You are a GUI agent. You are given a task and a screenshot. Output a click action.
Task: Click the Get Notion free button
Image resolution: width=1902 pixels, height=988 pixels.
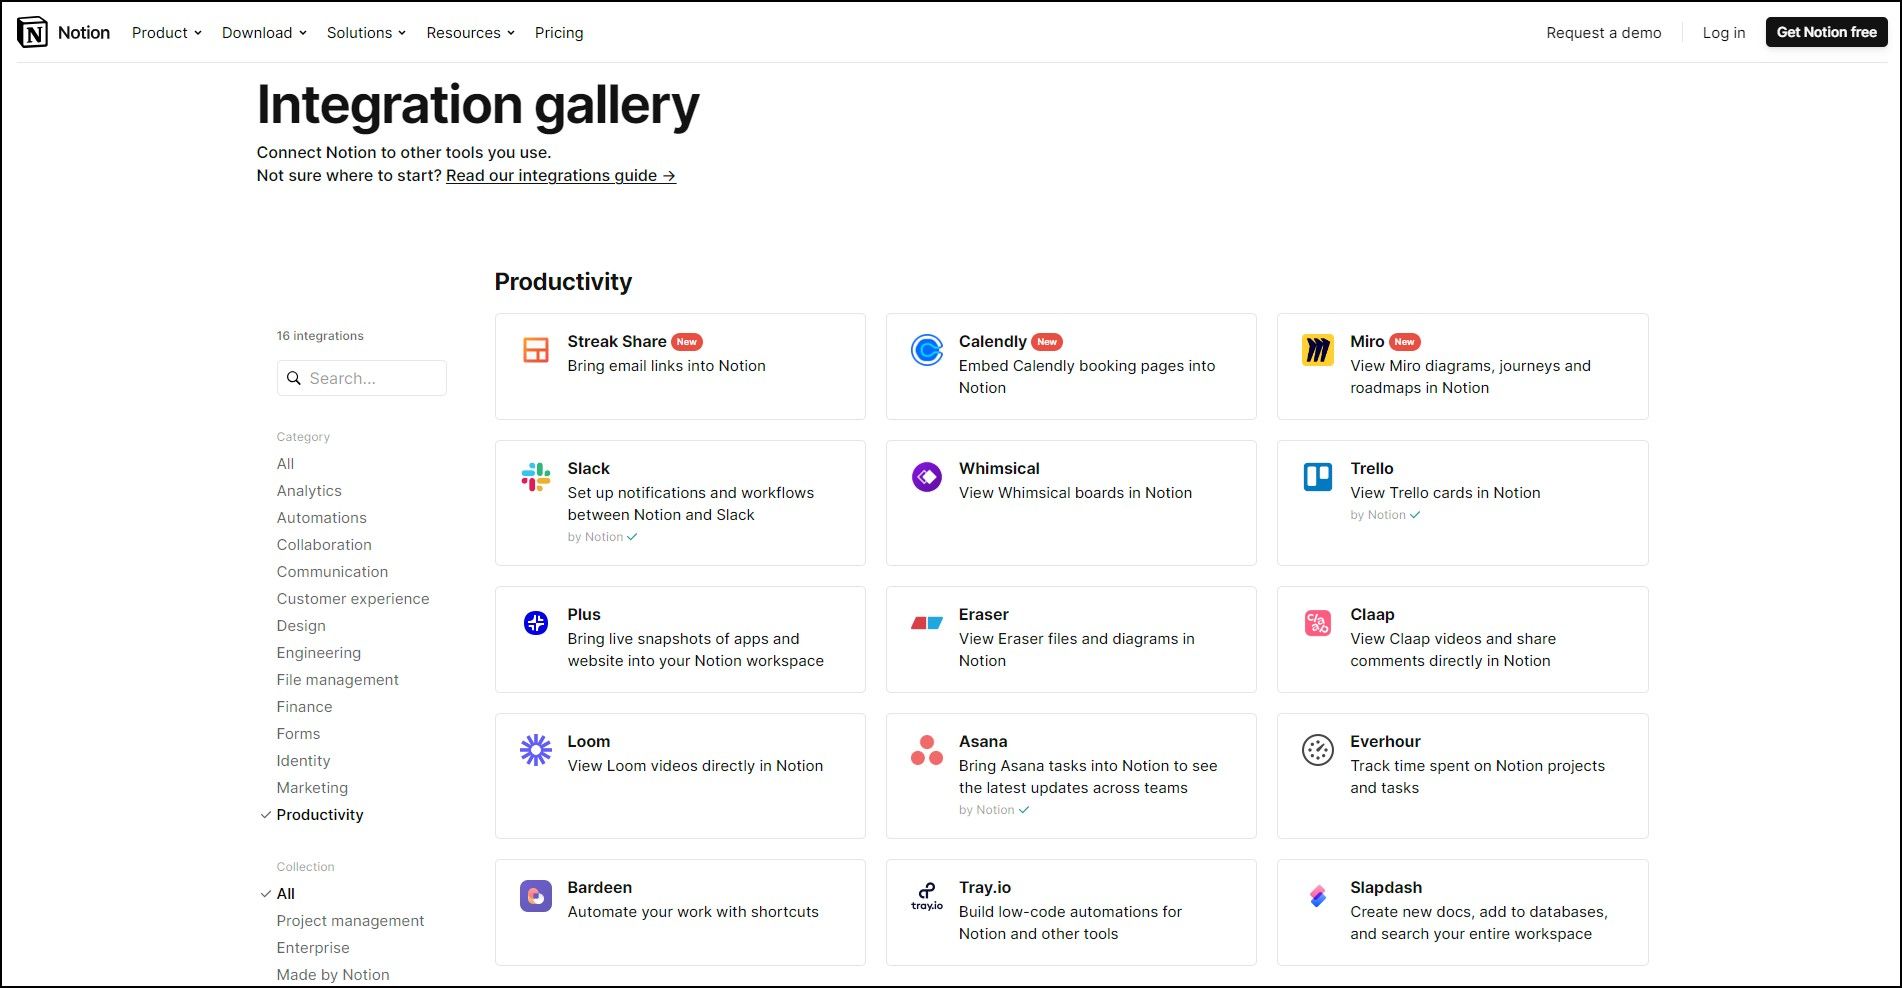pyautogui.click(x=1826, y=31)
